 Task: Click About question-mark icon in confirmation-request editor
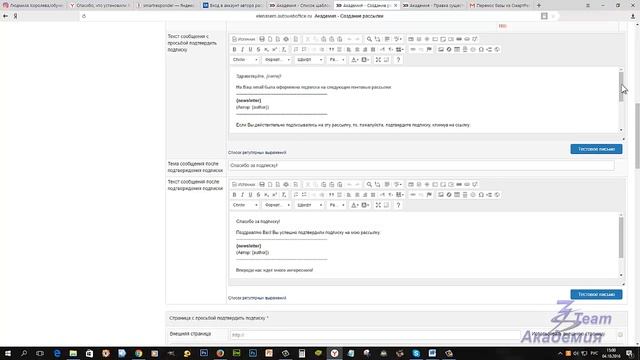pos(398,60)
